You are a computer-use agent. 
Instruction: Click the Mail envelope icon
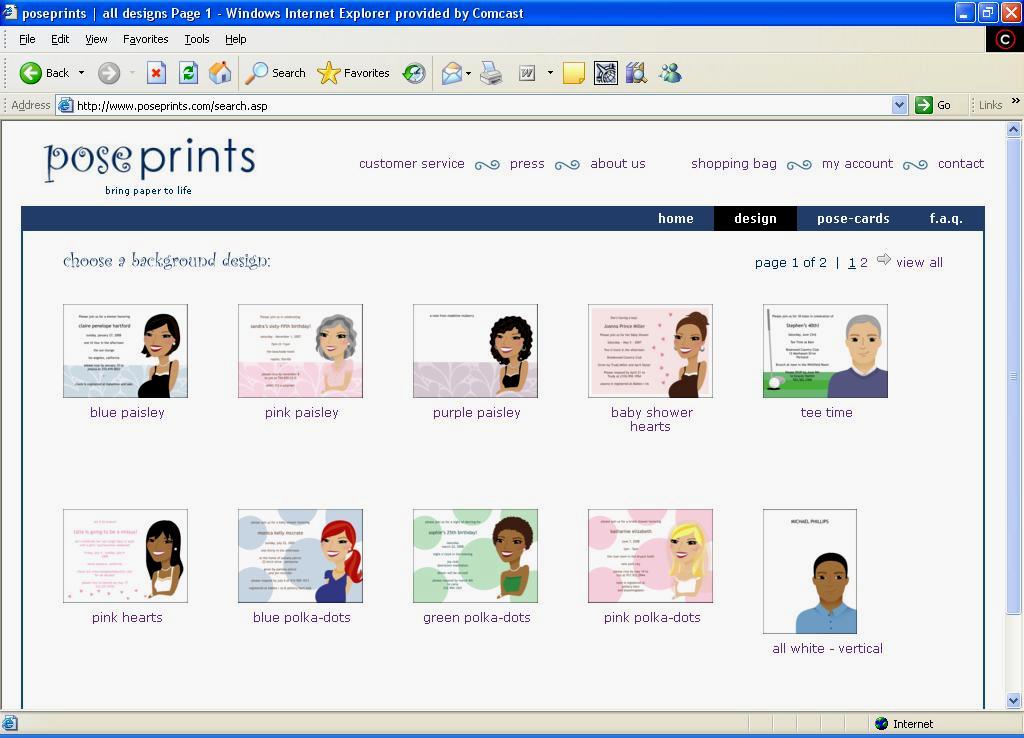point(451,73)
